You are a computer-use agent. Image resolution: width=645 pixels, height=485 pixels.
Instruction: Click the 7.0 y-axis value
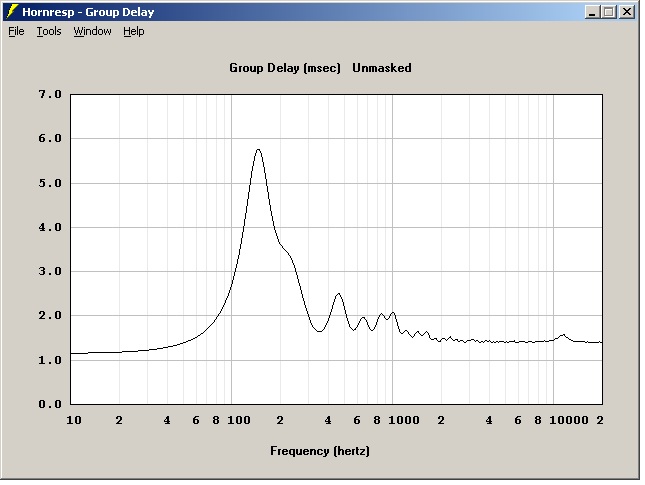pos(50,94)
